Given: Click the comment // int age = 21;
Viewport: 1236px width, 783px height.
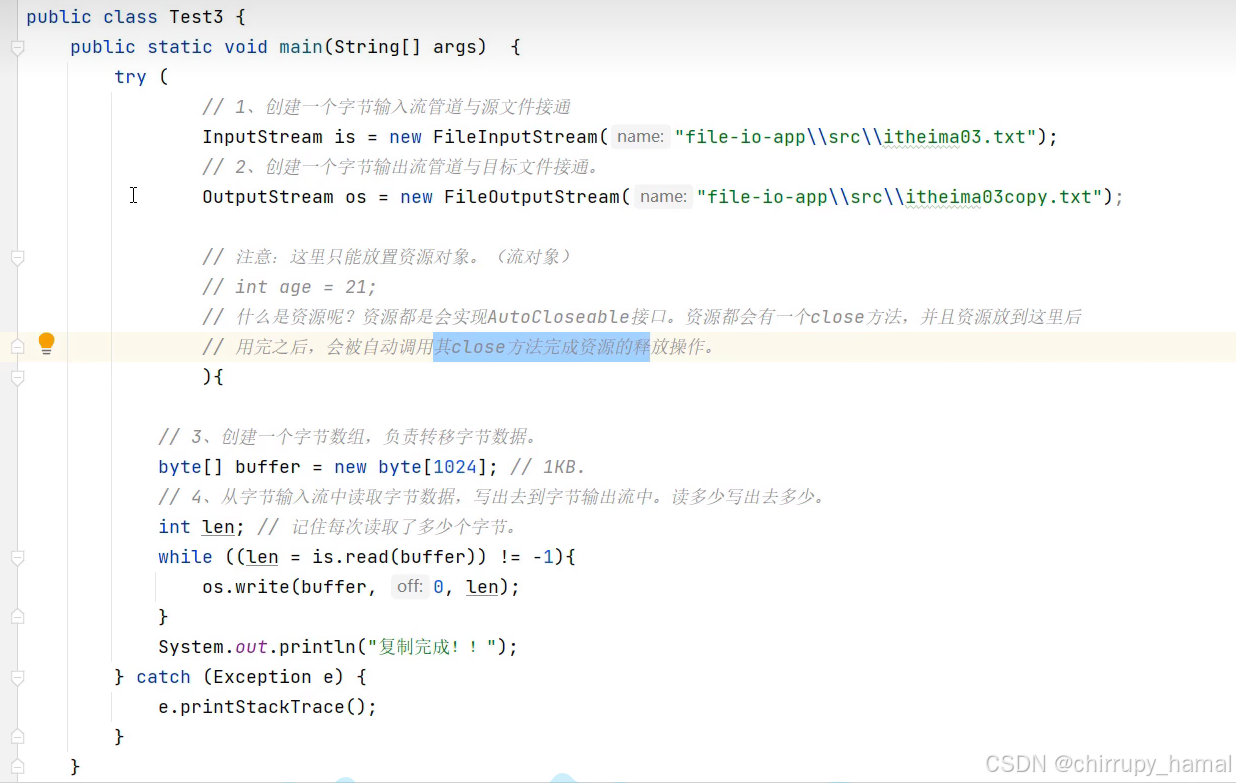Looking at the screenshot, I should tap(290, 287).
